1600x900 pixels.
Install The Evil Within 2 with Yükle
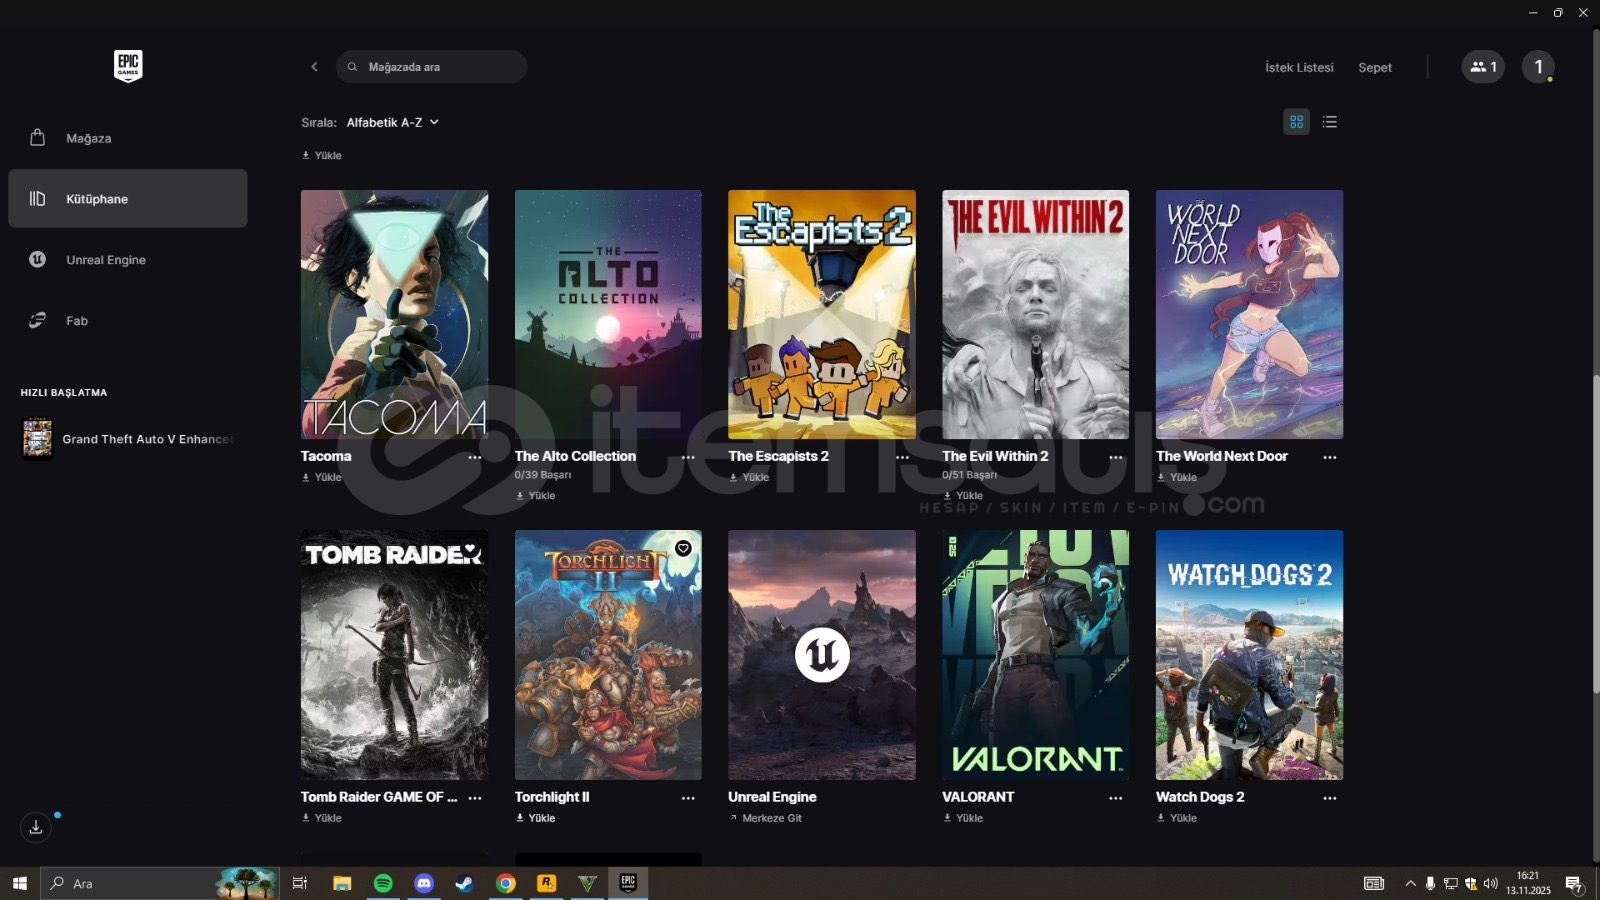tap(963, 495)
